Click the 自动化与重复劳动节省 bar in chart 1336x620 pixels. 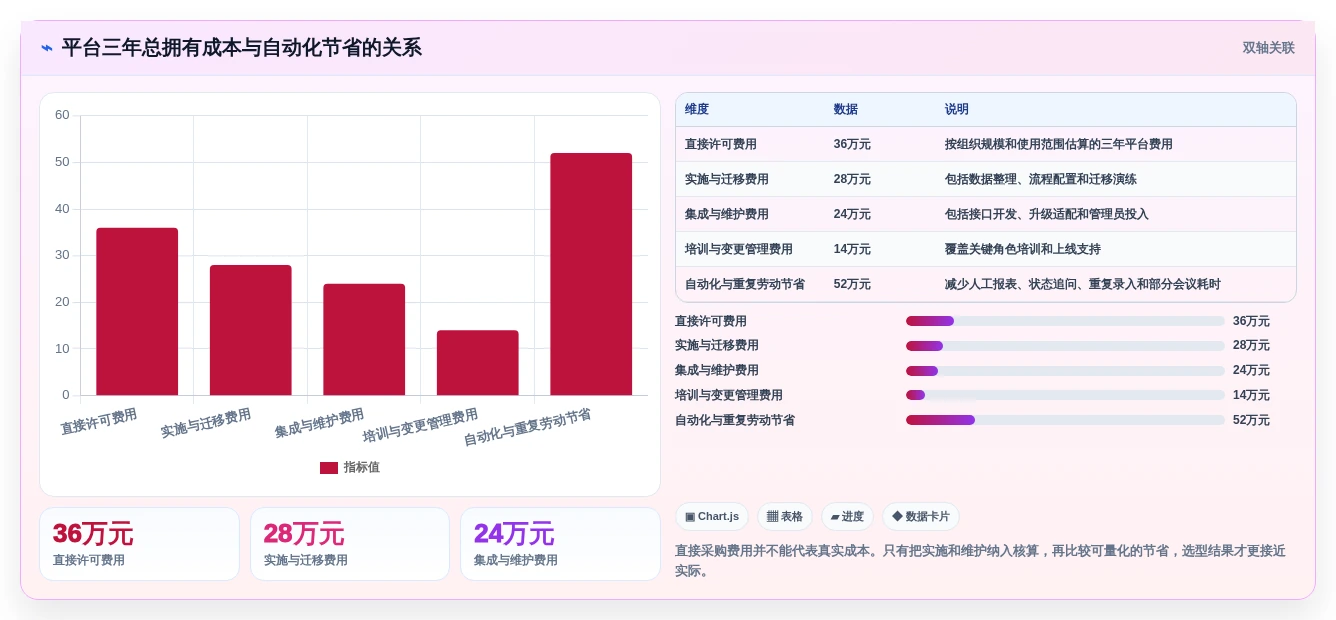click(x=591, y=274)
